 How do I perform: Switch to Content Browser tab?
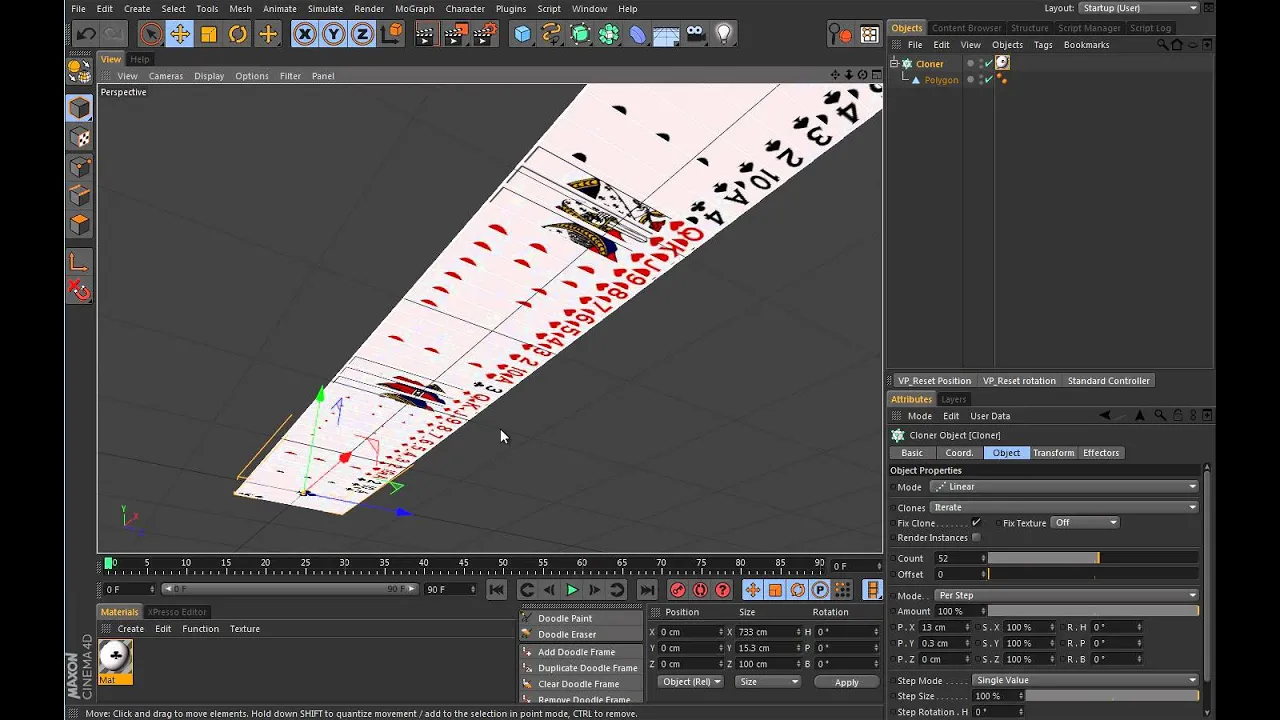966,28
